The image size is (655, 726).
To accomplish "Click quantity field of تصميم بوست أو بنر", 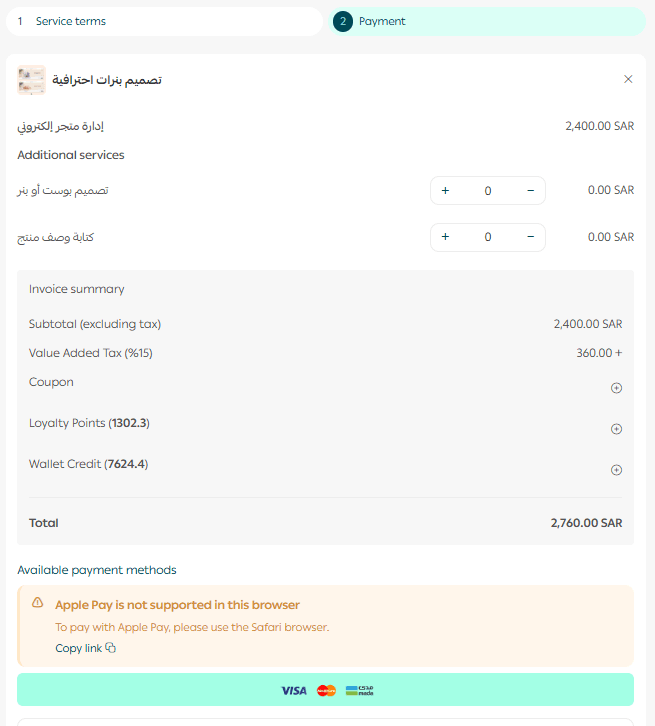I will [x=488, y=190].
